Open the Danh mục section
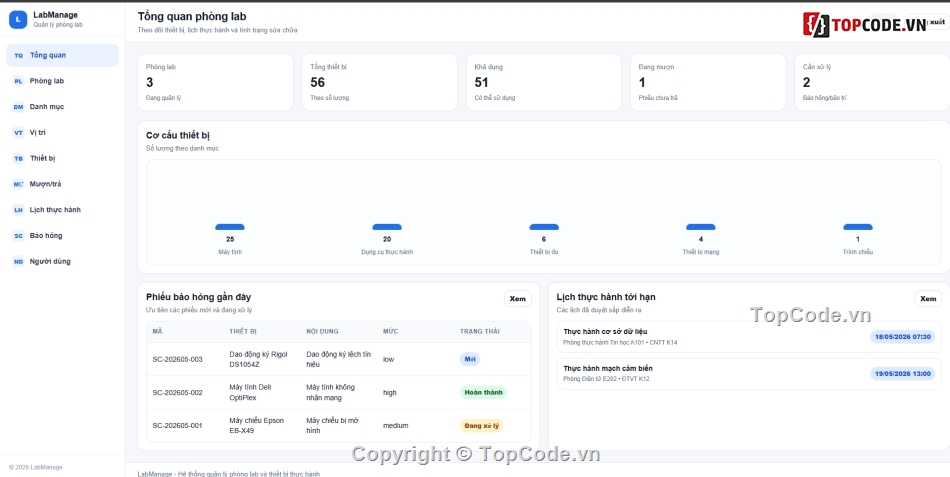Viewport: 950px width, 477px height. (62, 107)
